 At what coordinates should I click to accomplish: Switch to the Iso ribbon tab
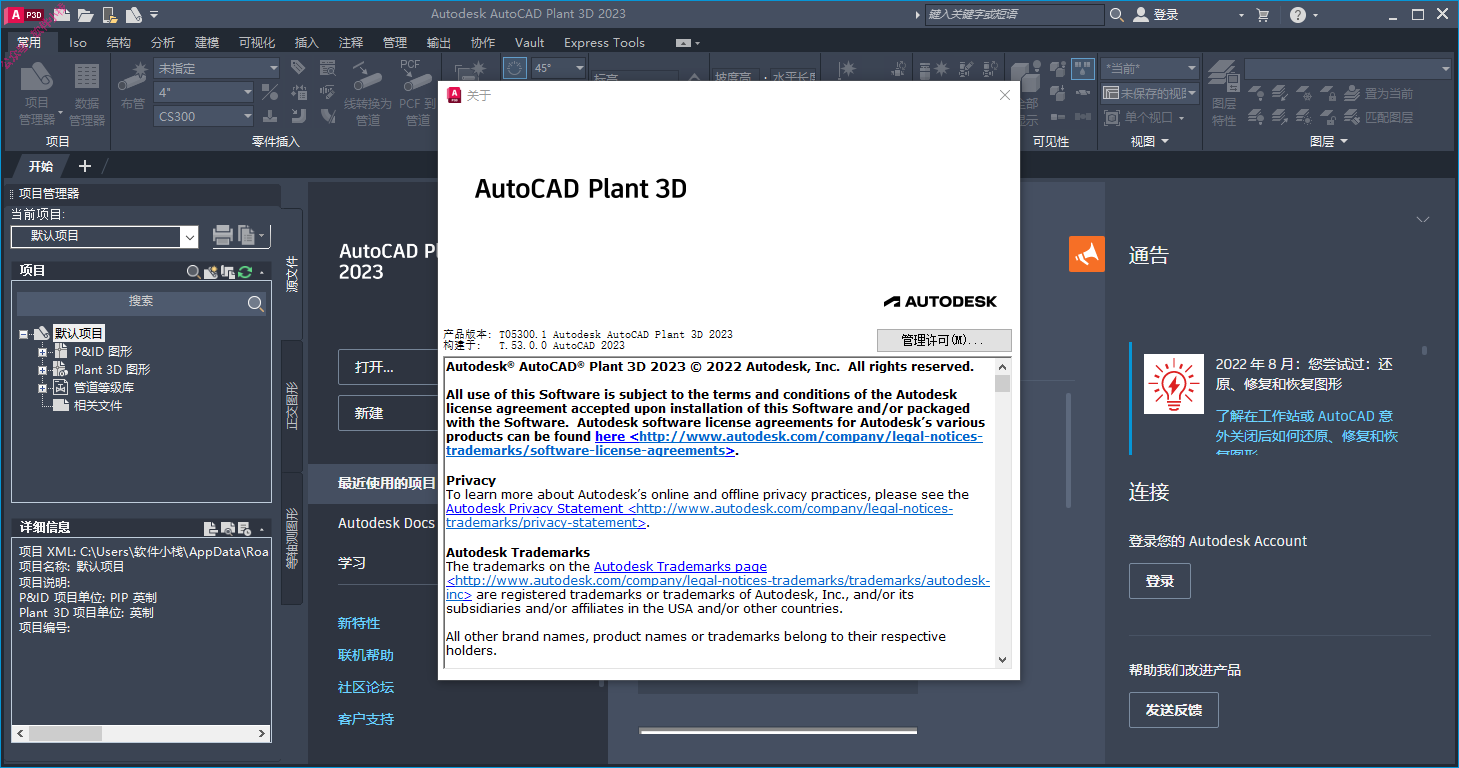78,42
